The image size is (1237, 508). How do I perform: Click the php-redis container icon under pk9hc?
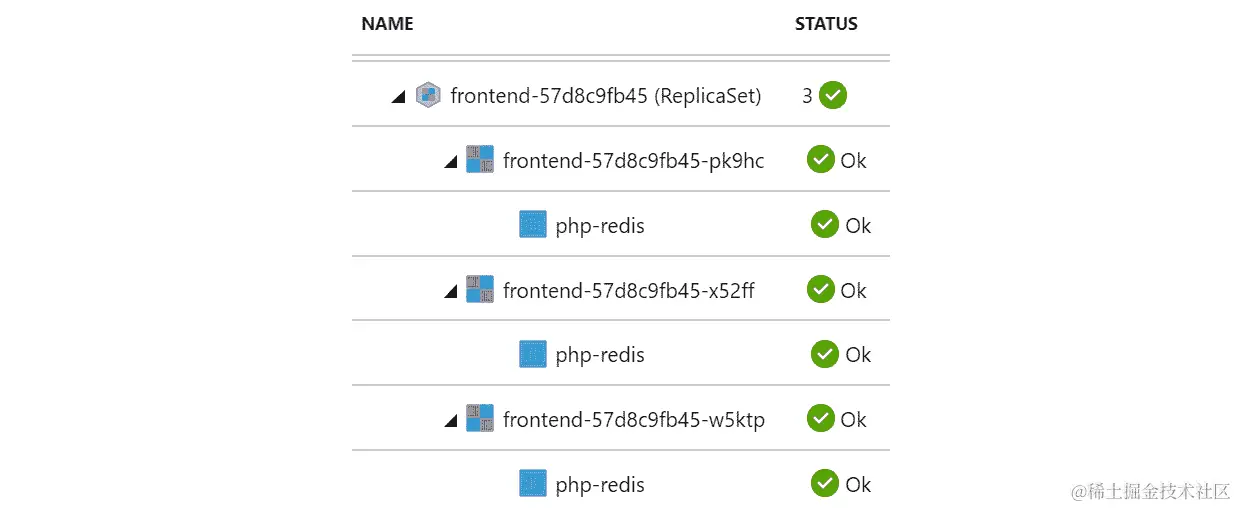[533, 225]
